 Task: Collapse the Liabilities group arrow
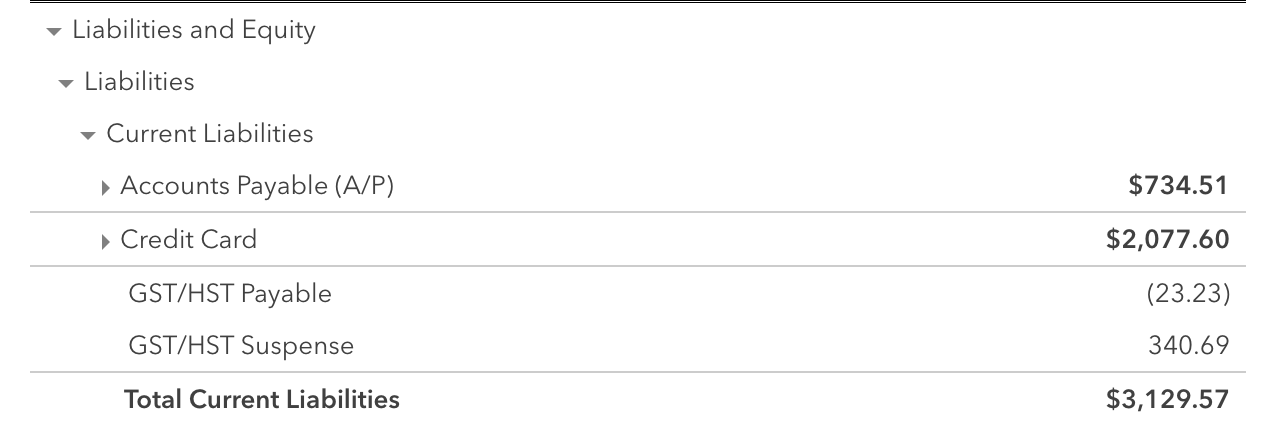(66, 83)
